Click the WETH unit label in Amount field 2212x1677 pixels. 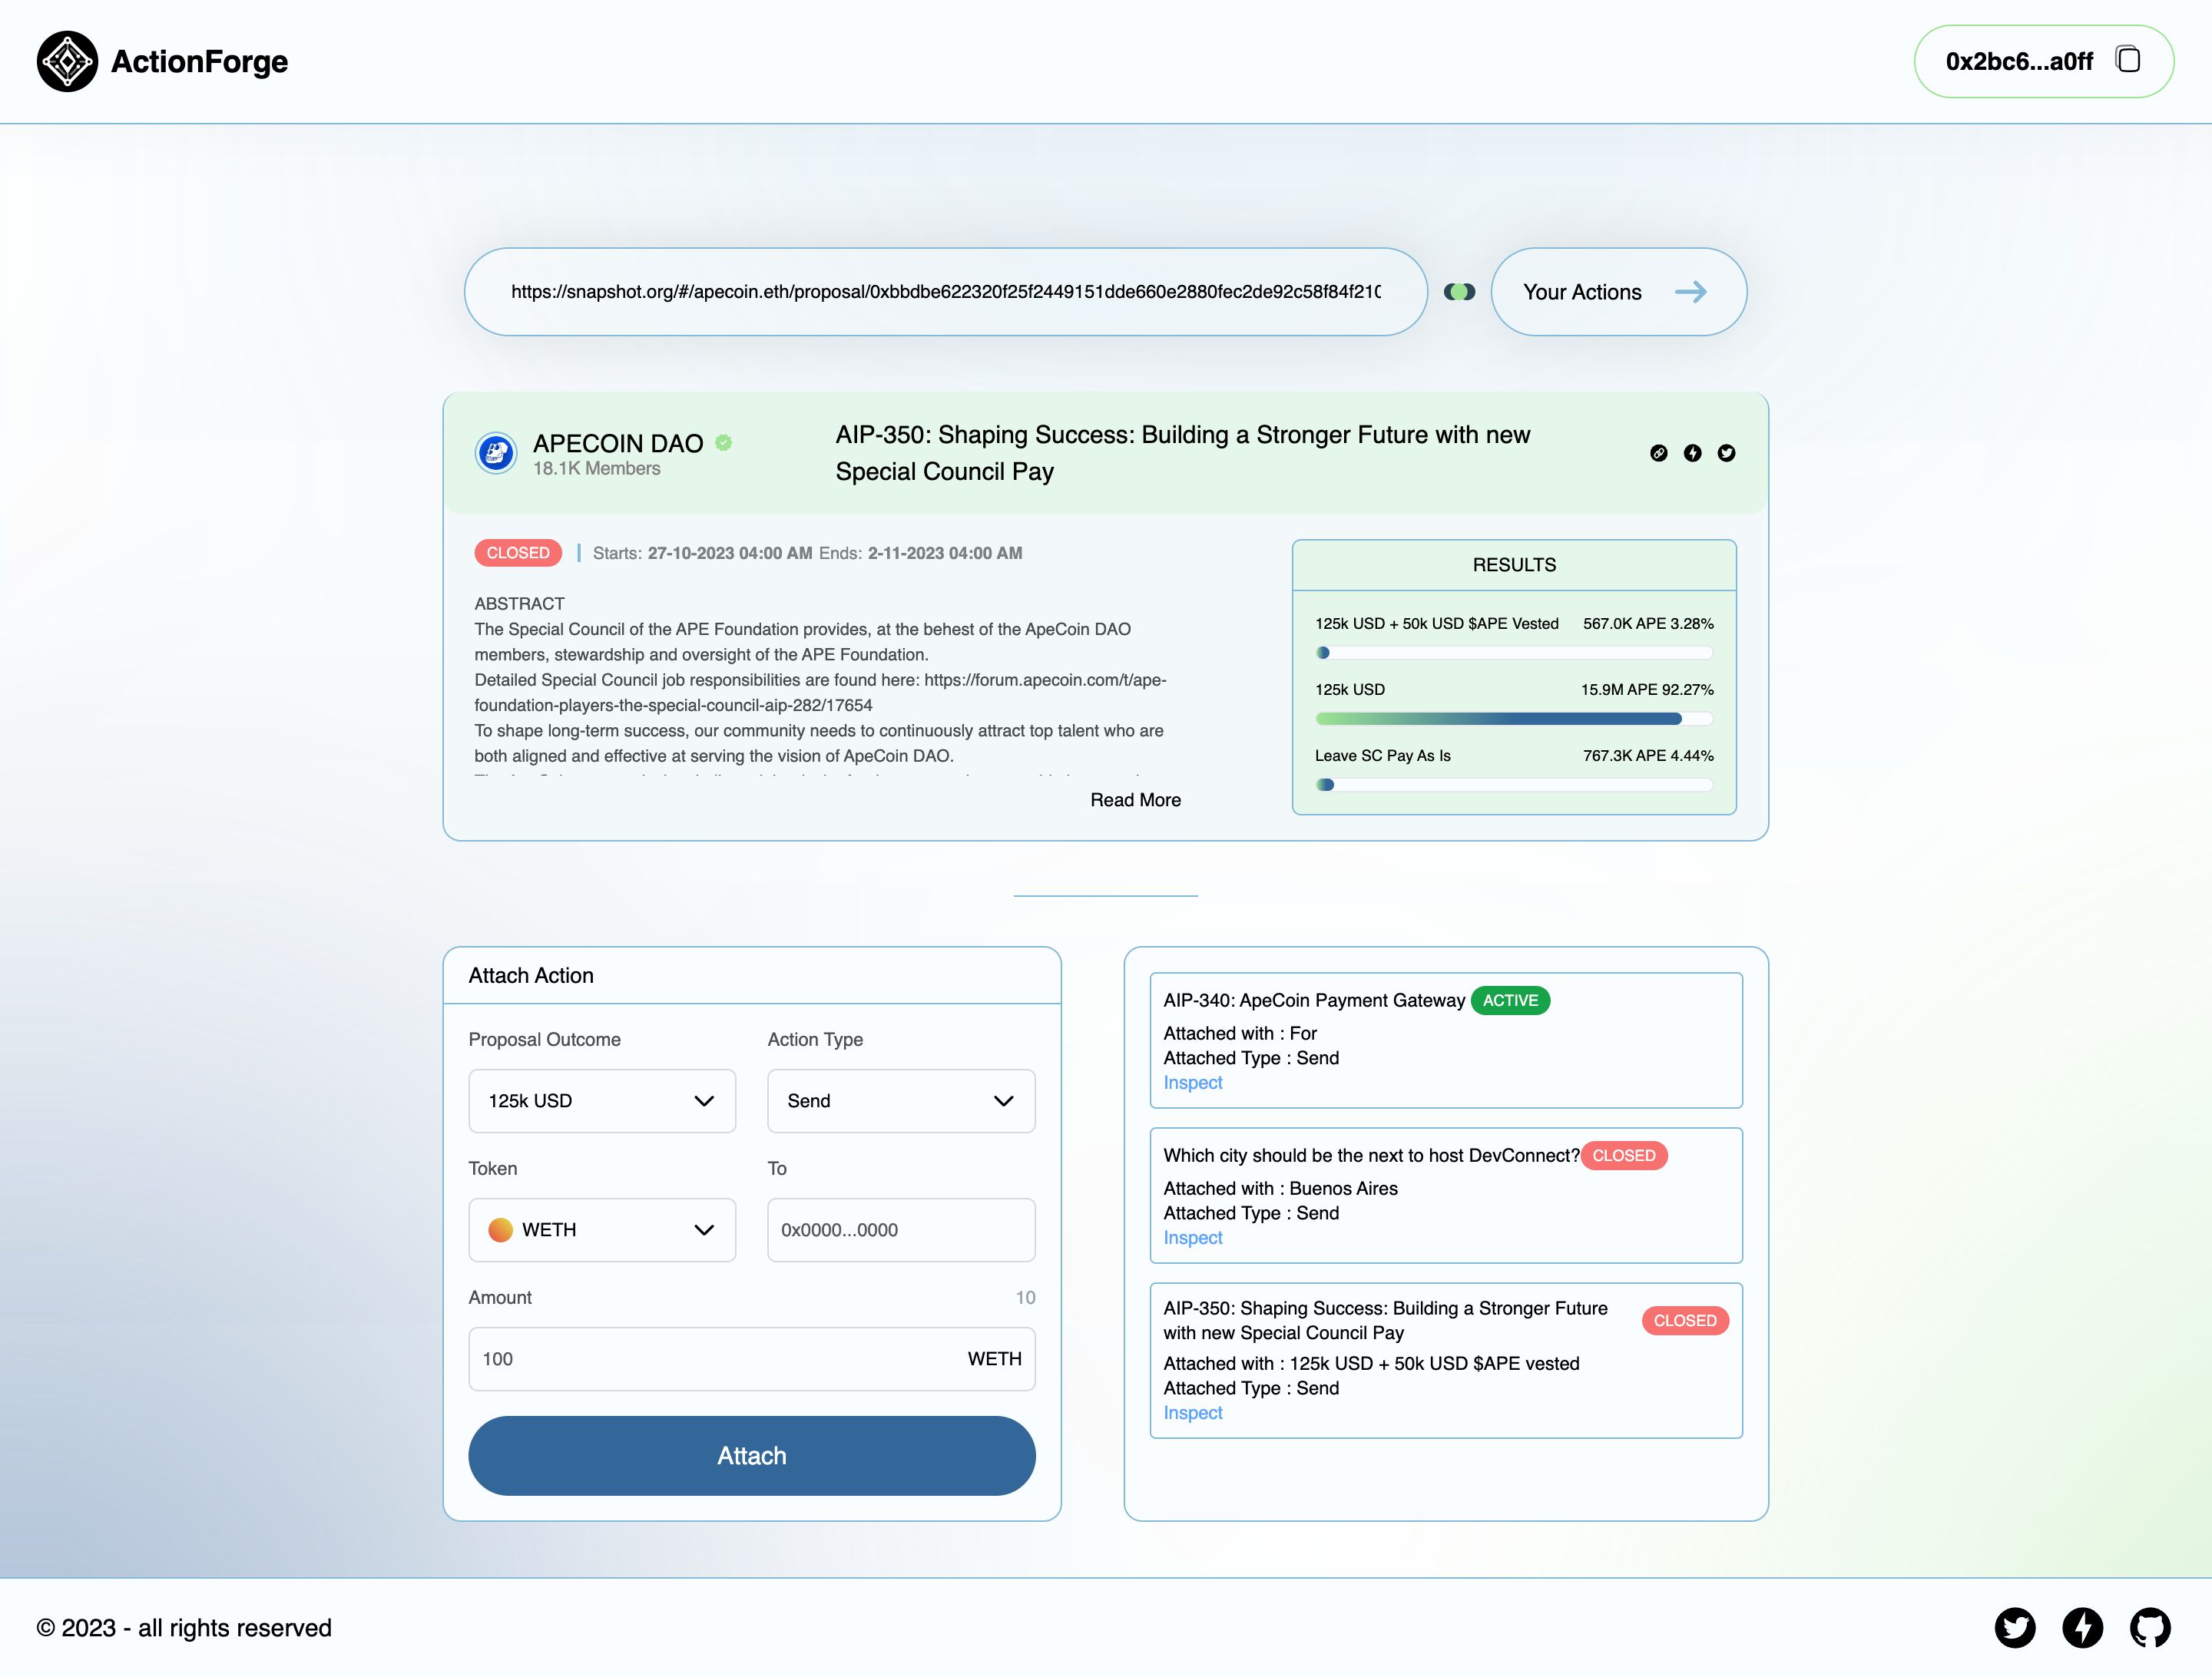tap(994, 1359)
